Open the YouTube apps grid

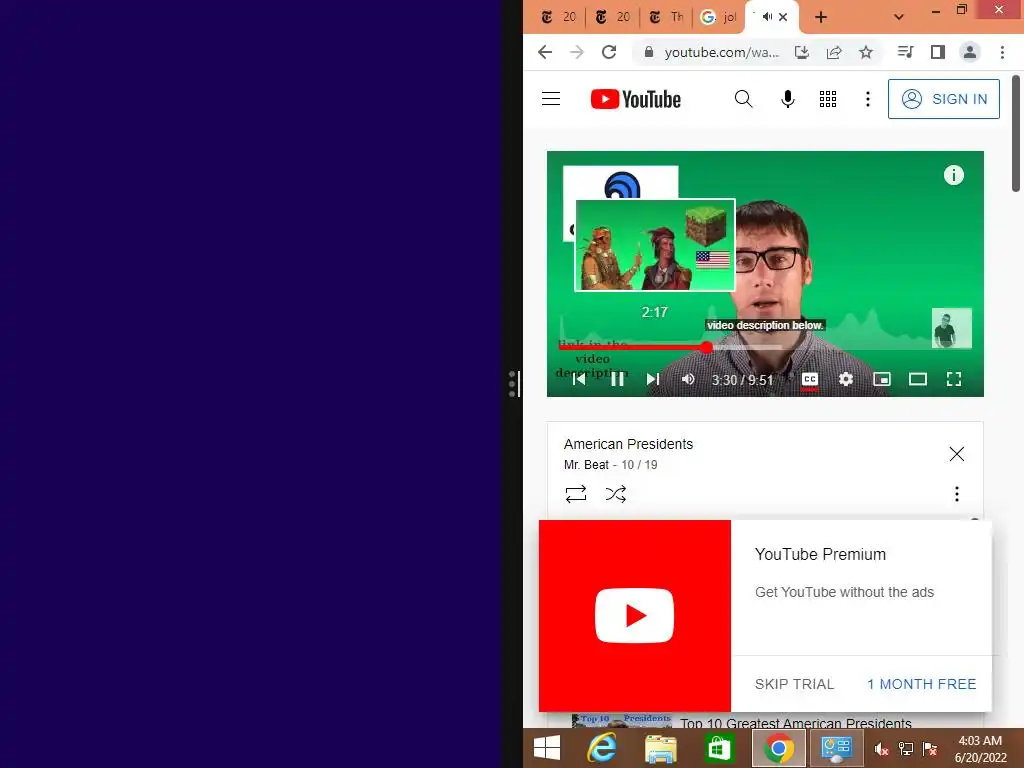click(x=827, y=99)
